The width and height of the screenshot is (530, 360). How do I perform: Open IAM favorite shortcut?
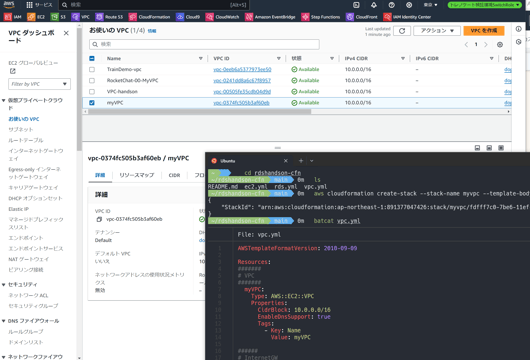click(x=13, y=17)
